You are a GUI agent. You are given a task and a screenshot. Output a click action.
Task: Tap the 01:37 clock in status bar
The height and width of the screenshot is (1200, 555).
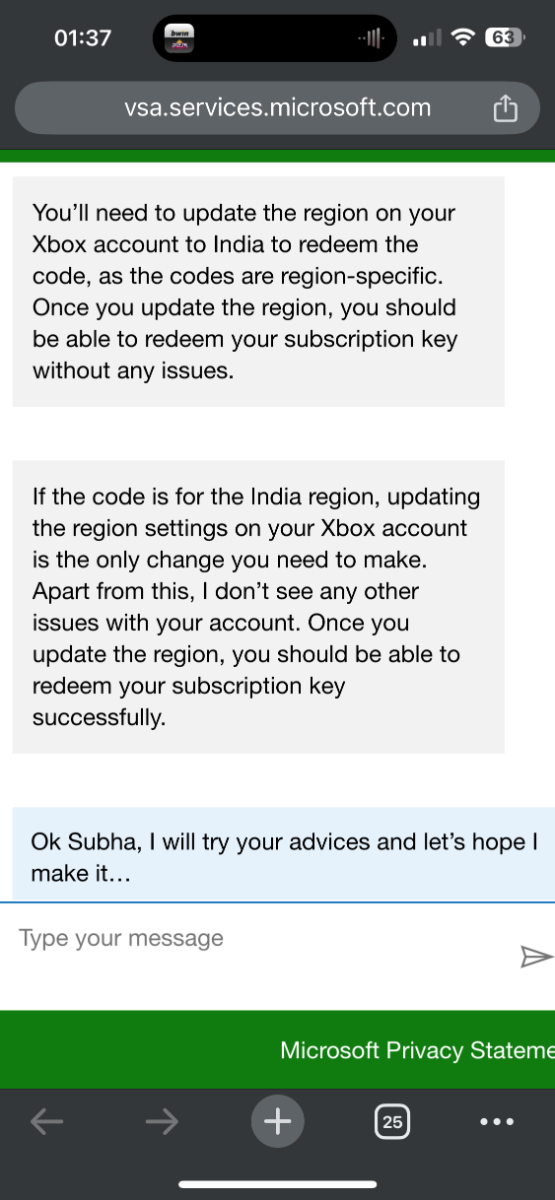[x=83, y=38]
